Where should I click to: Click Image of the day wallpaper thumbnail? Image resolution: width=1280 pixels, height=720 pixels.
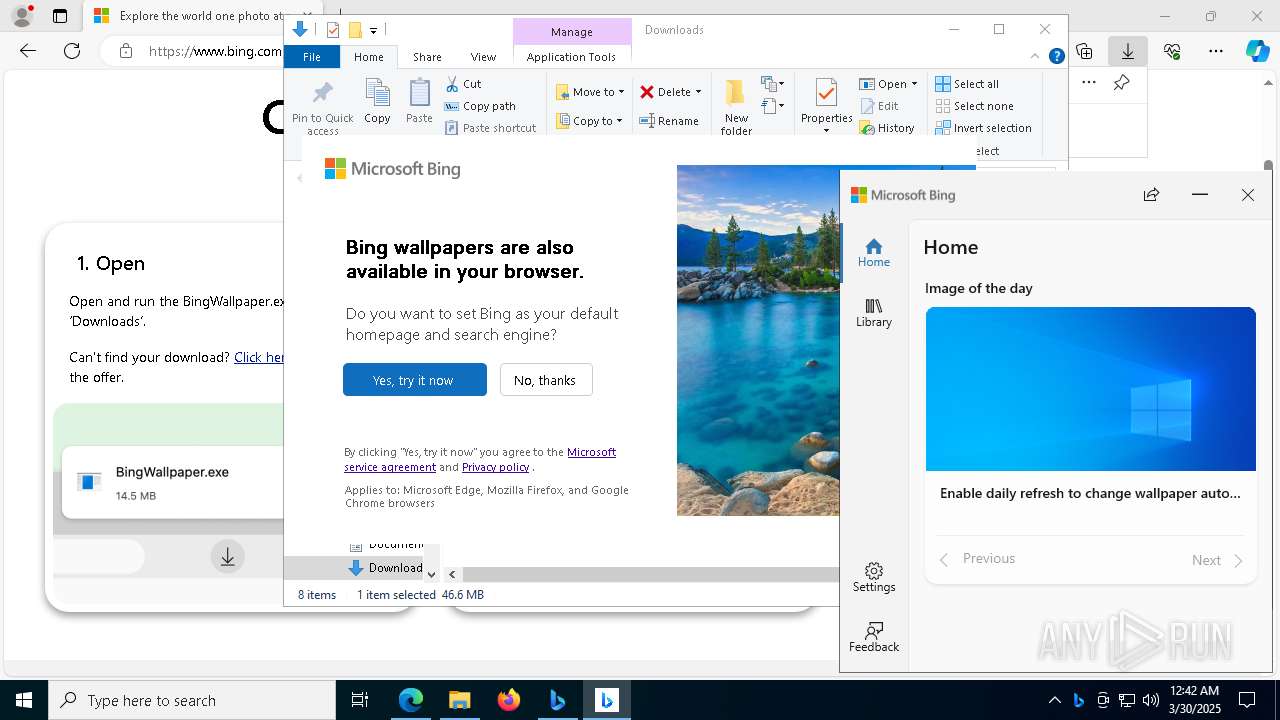pyautogui.click(x=1090, y=389)
